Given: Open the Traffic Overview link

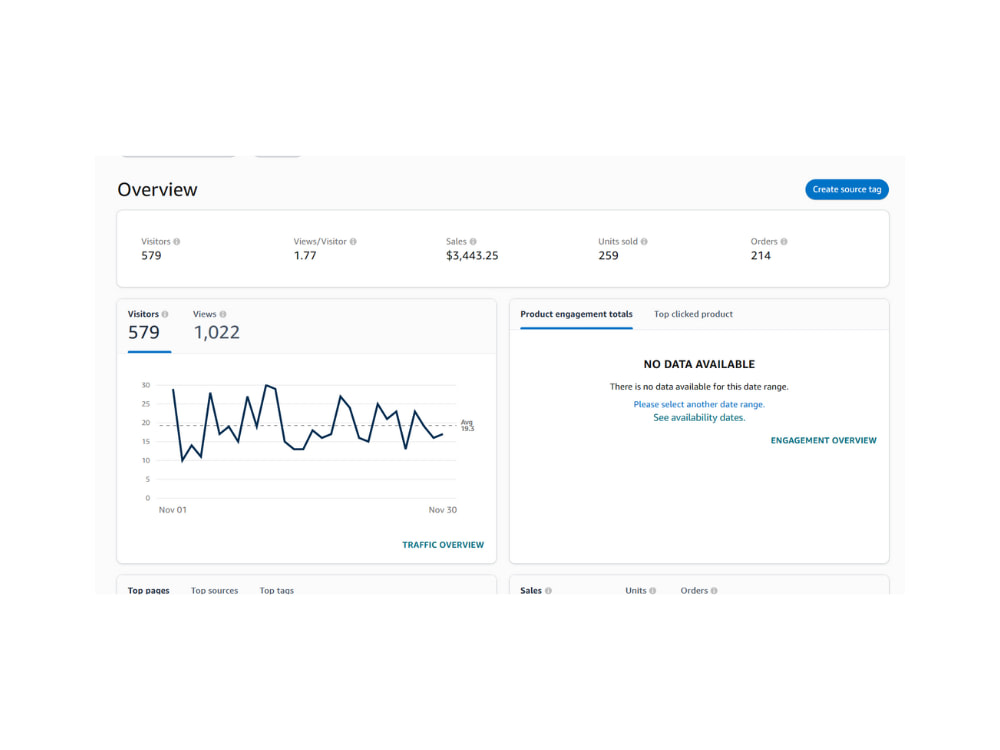Looking at the screenshot, I should tap(443, 545).
